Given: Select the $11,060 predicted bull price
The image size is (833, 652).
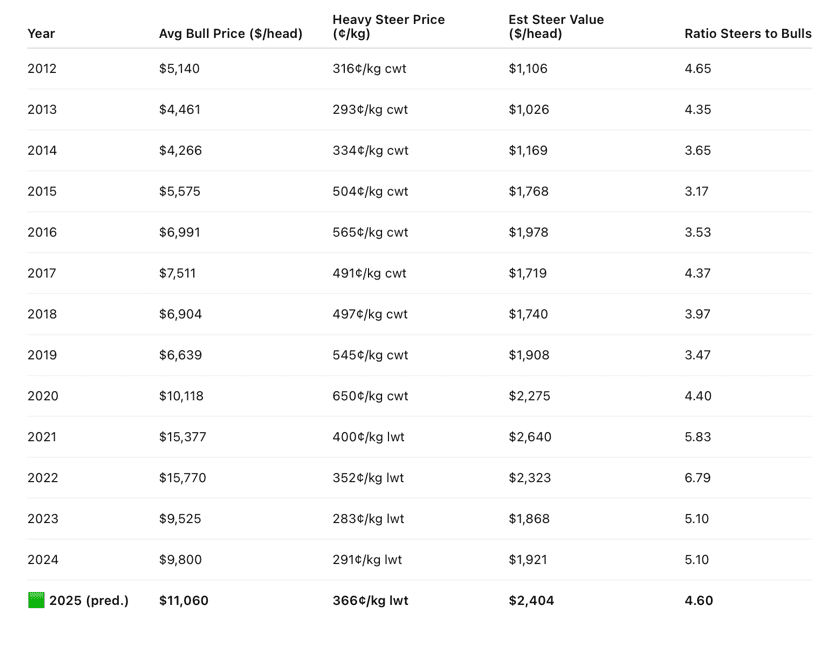Looking at the screenshot, I should [183, 600].
